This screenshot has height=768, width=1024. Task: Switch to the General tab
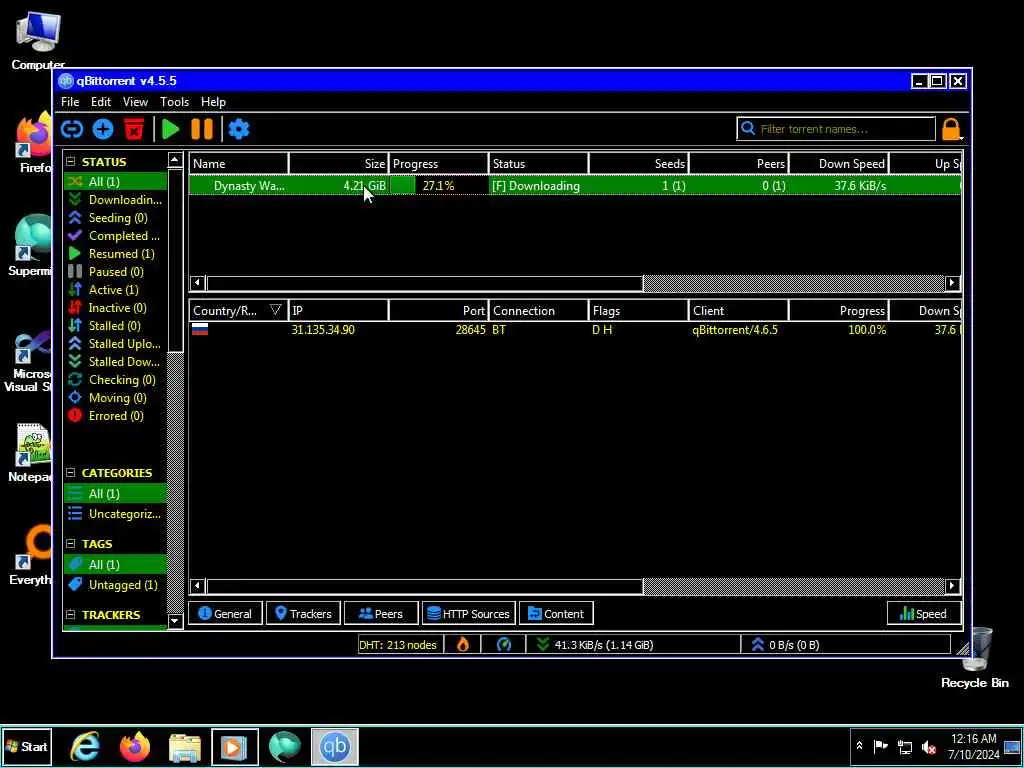pyautogui.click(x=225, y=614)
